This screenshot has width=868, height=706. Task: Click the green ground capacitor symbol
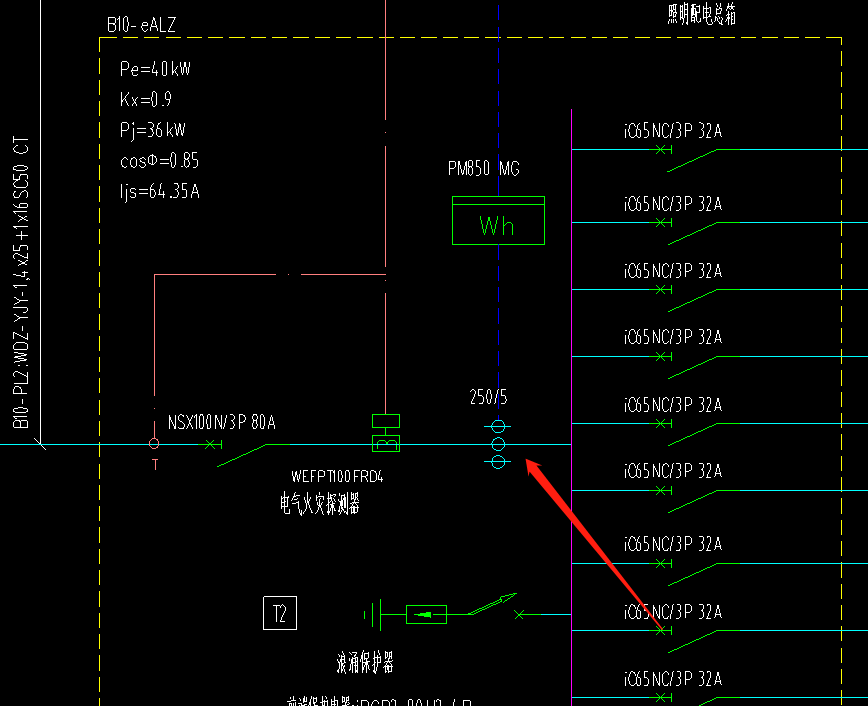coord(373,615)
